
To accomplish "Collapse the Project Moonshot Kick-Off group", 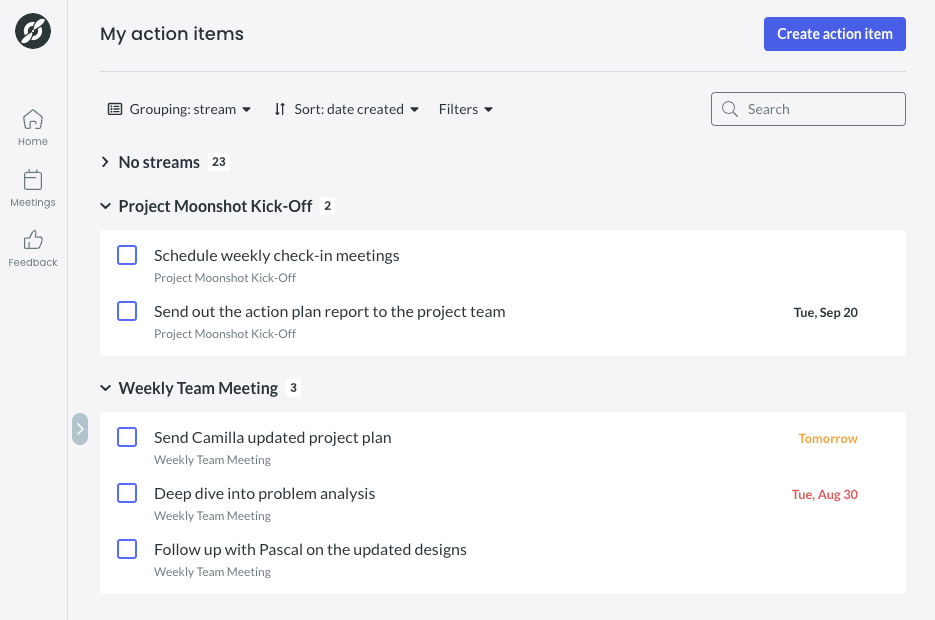I will 106,206.
